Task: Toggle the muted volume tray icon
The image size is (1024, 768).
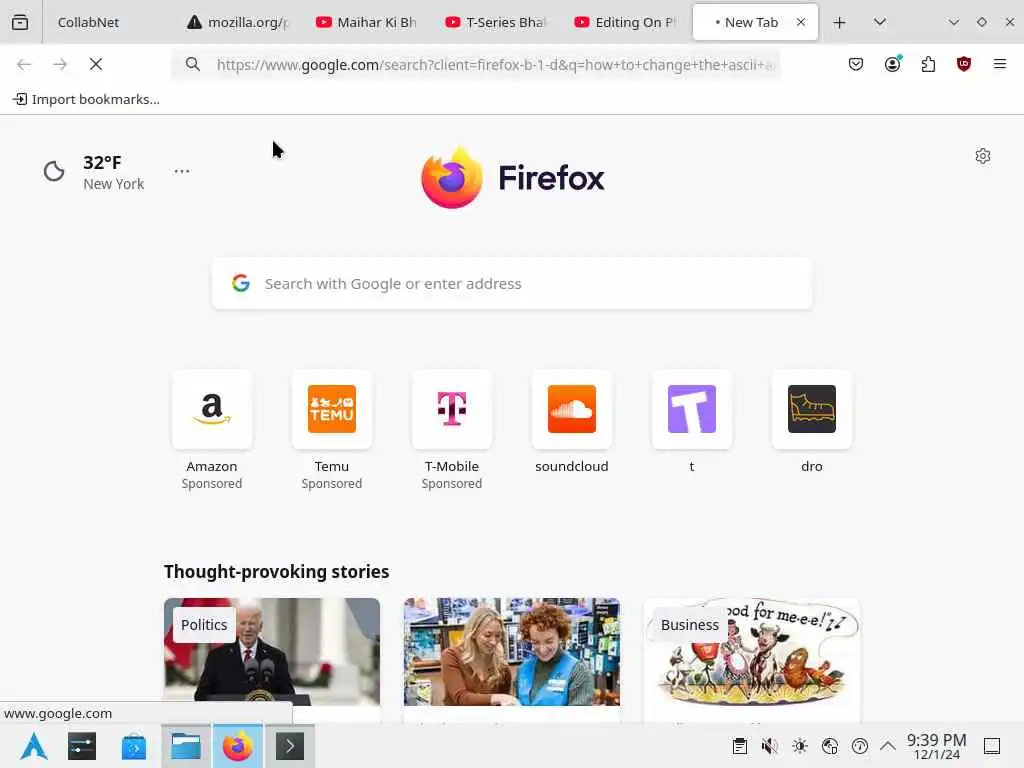Action: coord(770,746)
